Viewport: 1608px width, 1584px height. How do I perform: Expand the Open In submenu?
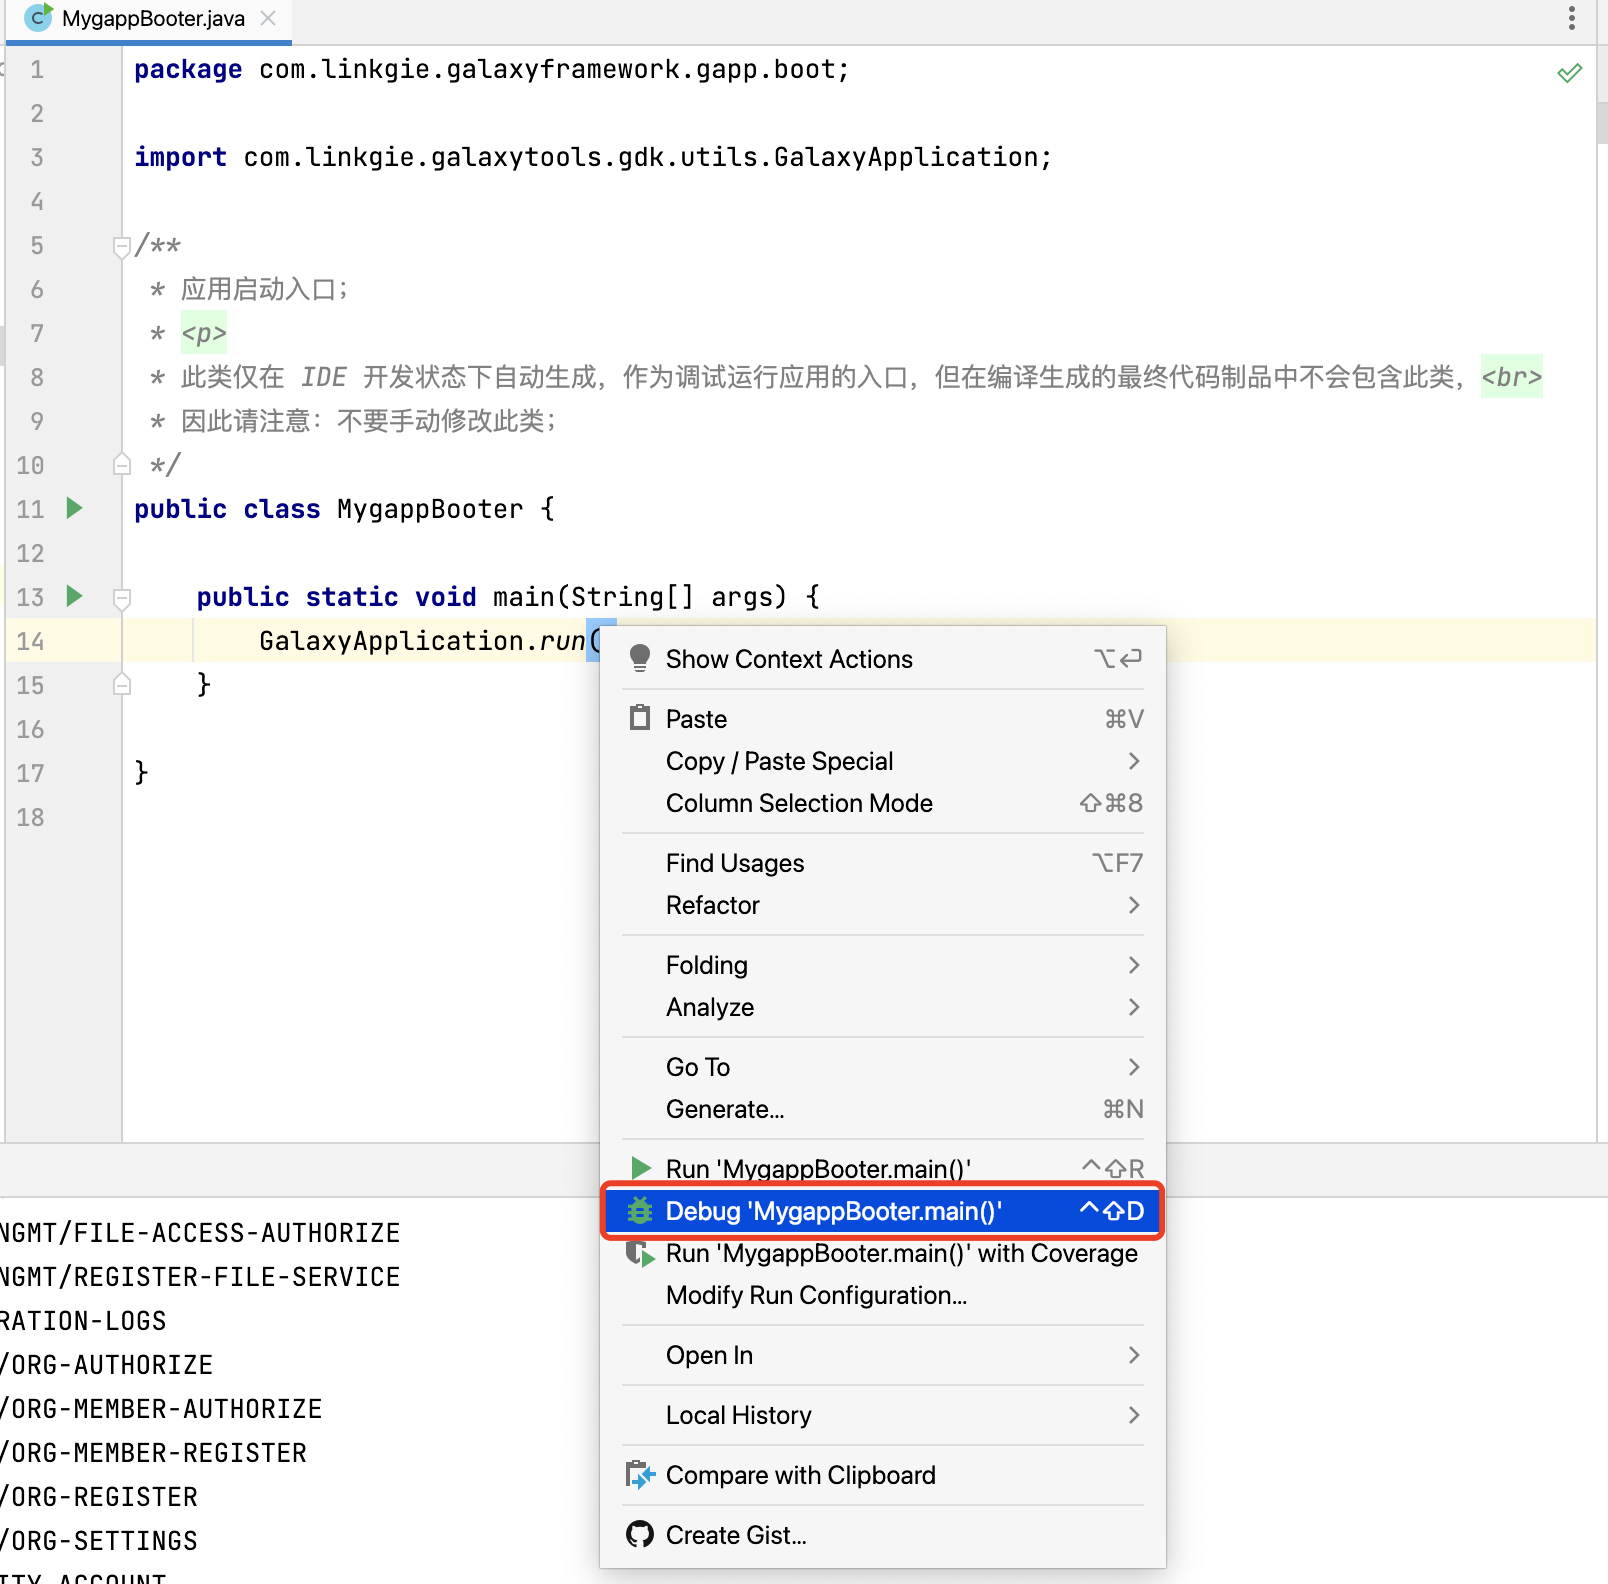883,1355
